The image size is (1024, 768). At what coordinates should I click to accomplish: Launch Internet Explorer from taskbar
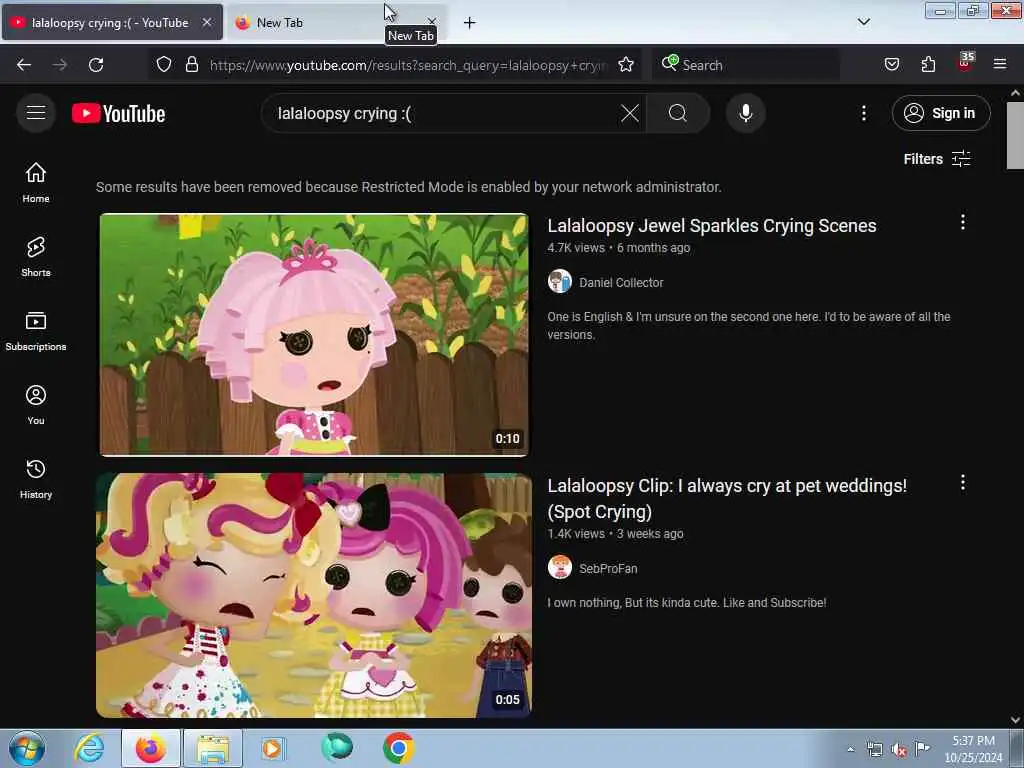(89, 748)
